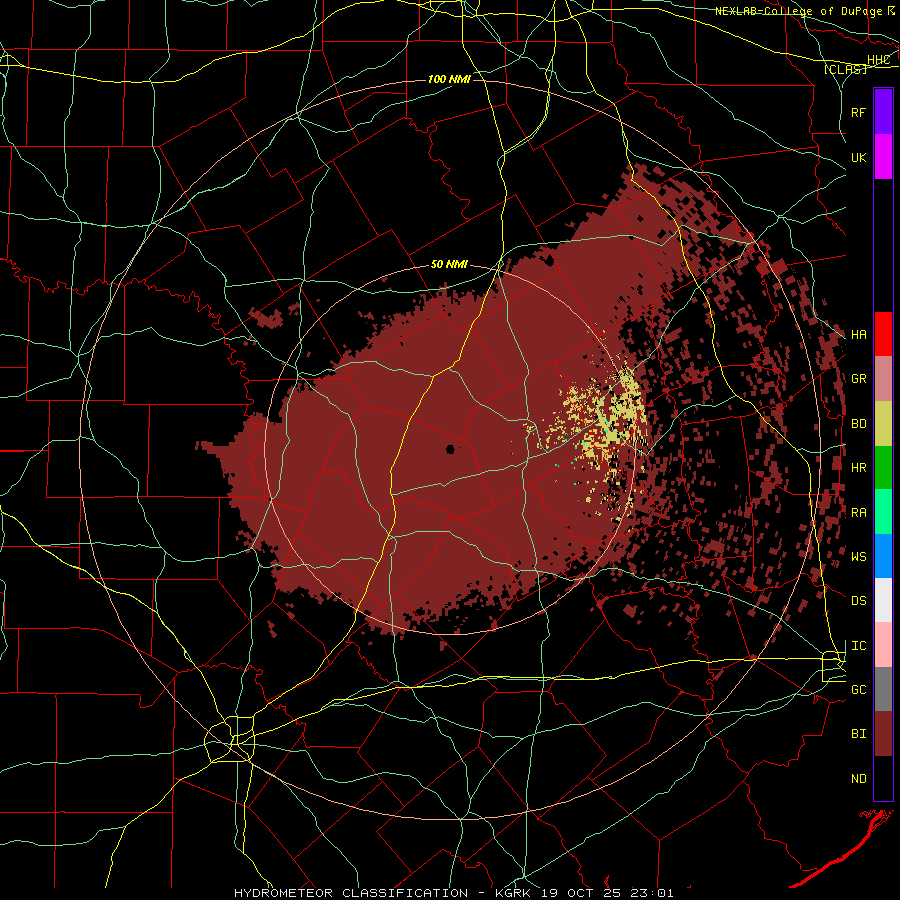Click the 'HYDROMETEOR CLASSIFICATION' title text
The width and height of the screenshot is (900, 900).
[x=351, y=893]
